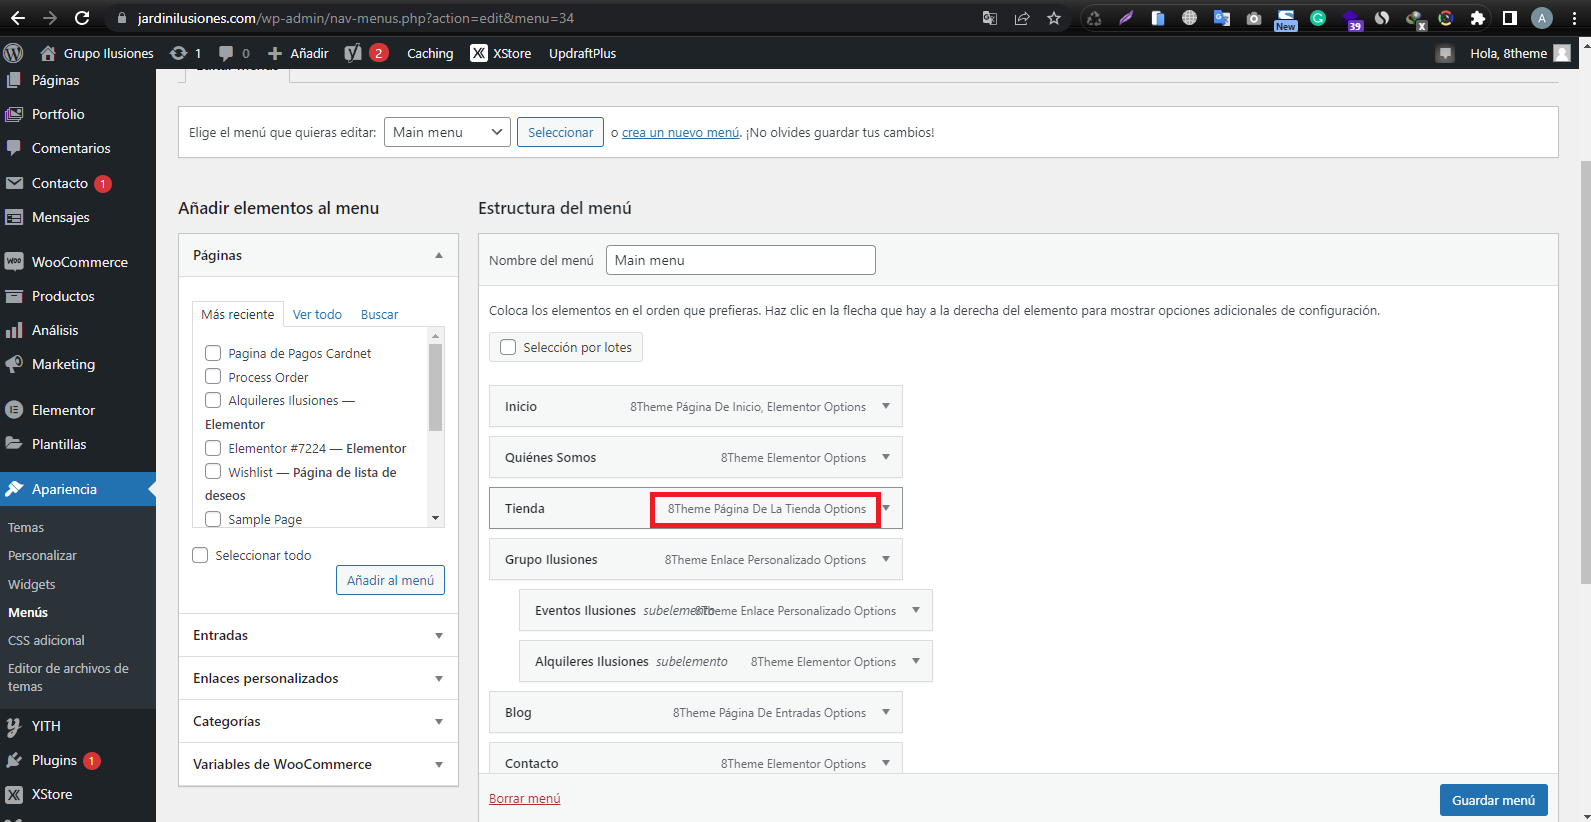The height and width of the screenshot is (822, 1591).
Task: Expand Alquileres Ilusiones subitem arrow
Action: [x=916, y=661]
